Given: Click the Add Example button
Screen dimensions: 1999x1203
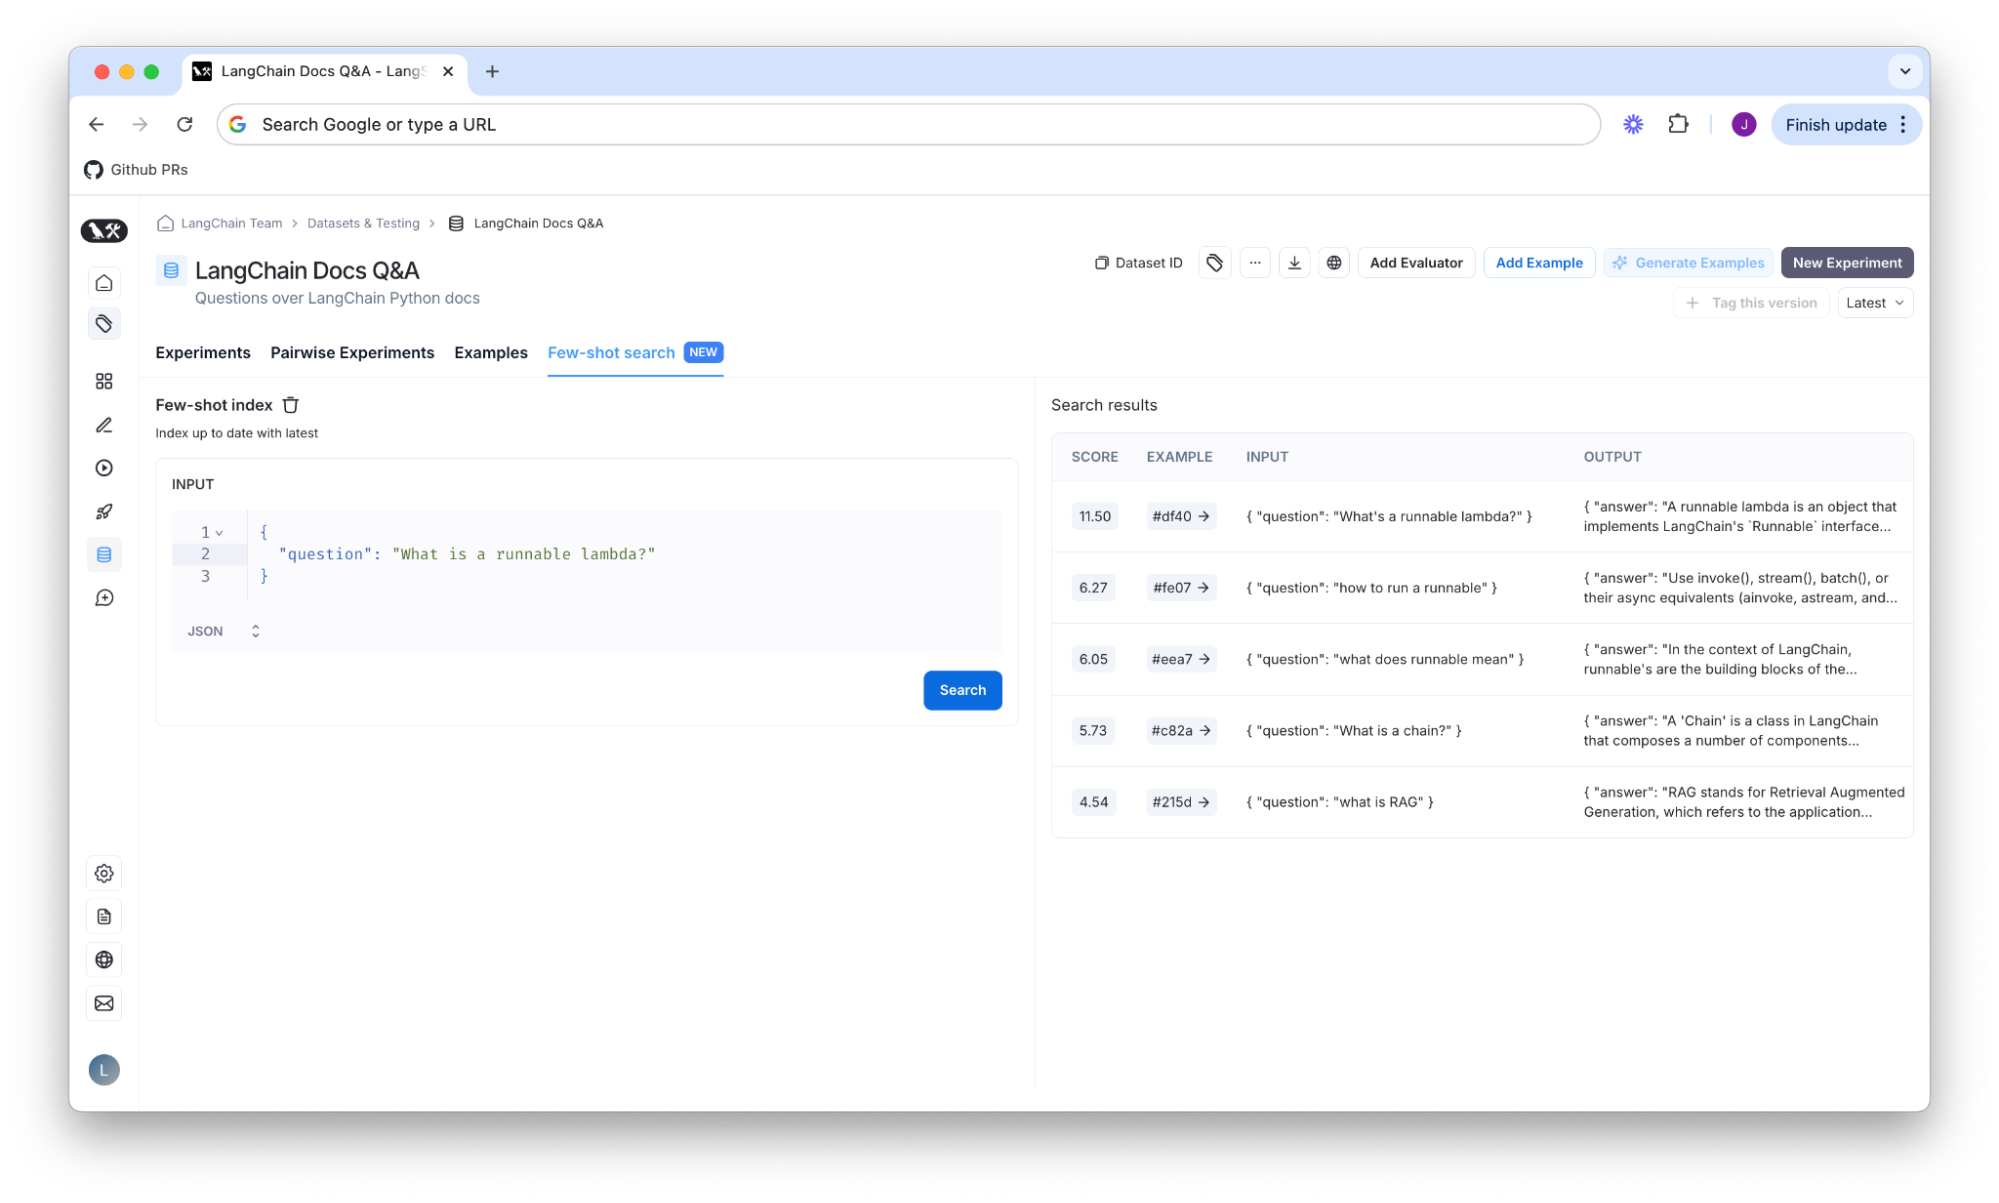Looking at the screenshot, I should (1539, 263).
